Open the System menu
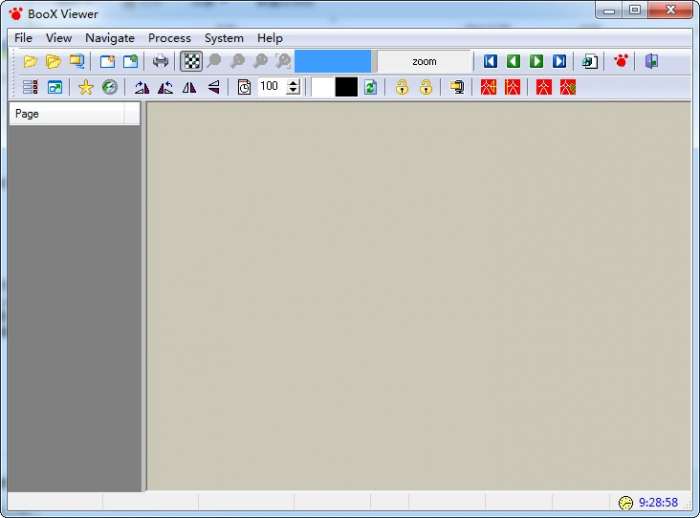This screenshot has width=700, height=518. (x=224, y=38)
